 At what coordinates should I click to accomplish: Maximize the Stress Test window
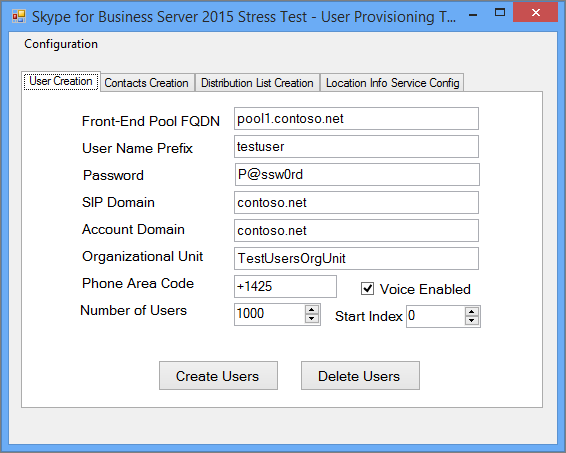(500, 13)
